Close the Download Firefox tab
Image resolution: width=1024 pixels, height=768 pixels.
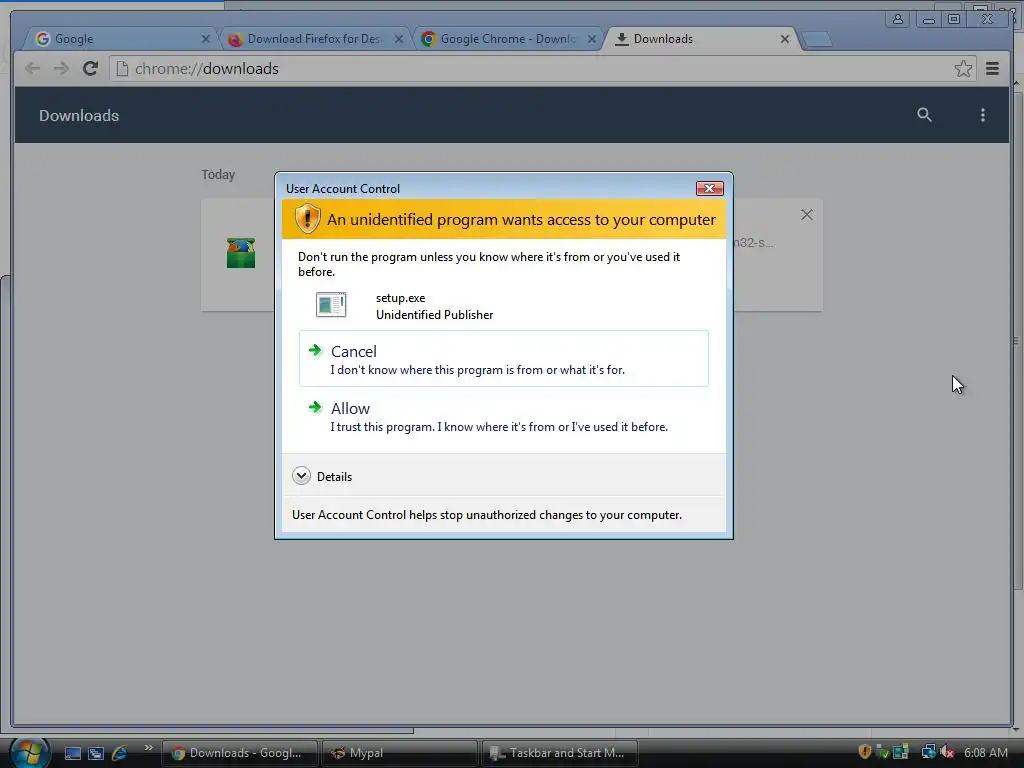point(398,39)
